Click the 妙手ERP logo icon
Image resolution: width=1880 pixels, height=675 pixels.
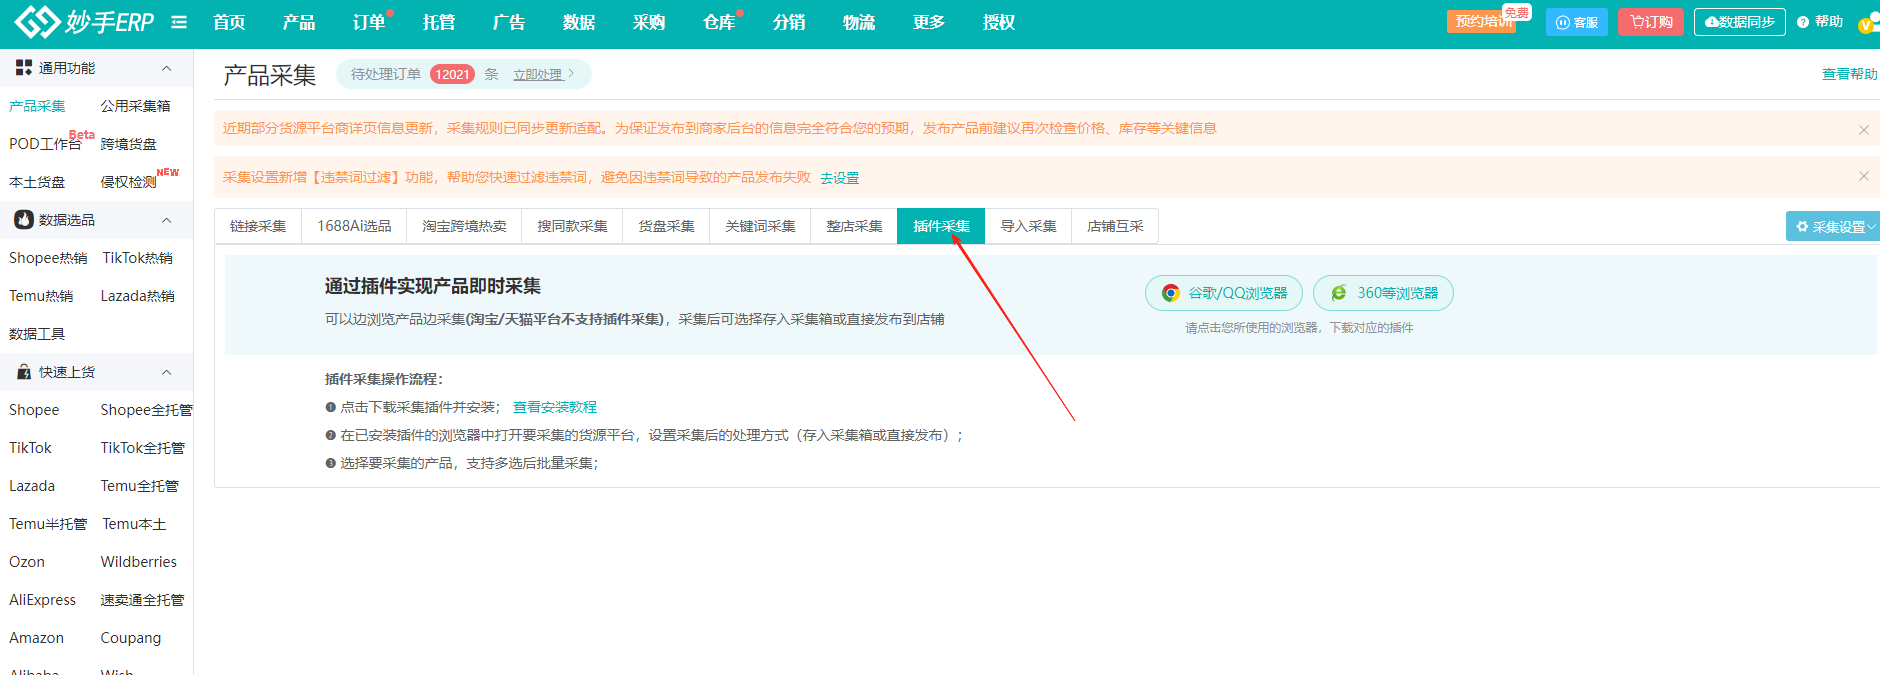pyautogui.click(x=37, y=22)
